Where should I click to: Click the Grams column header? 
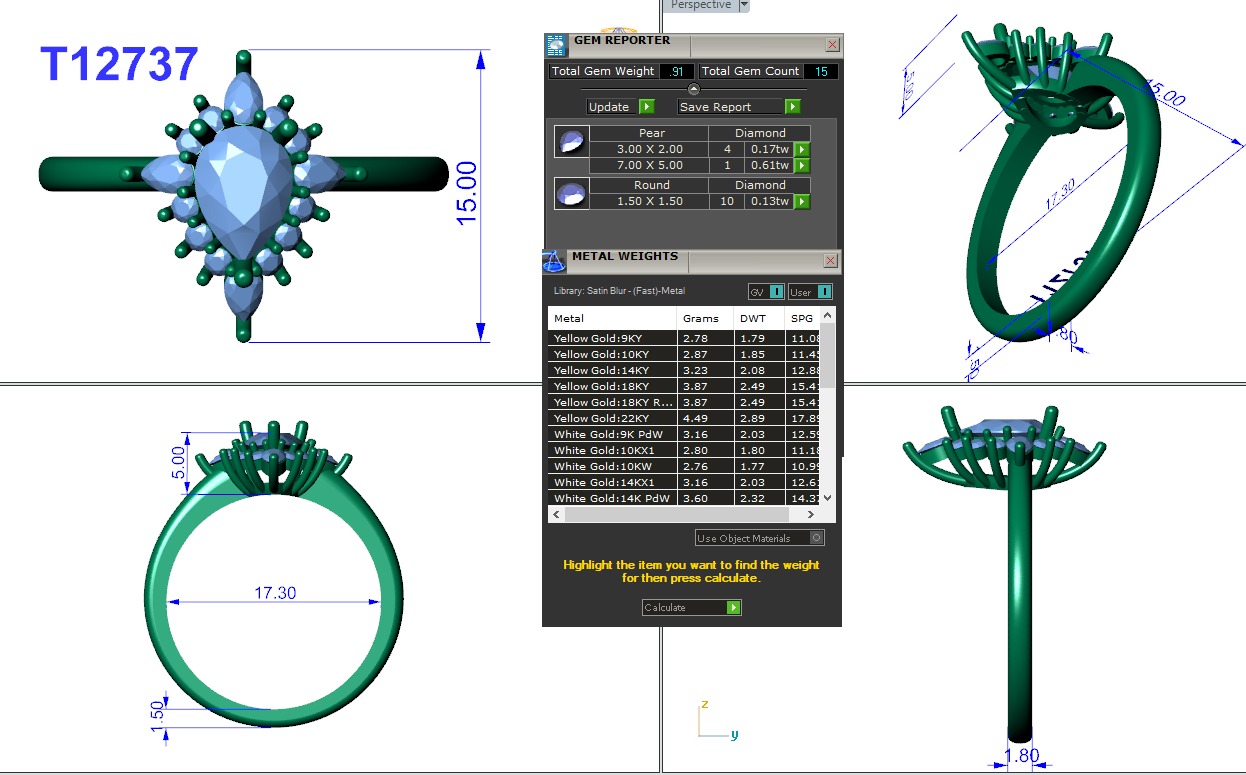[x=705, y=319]
